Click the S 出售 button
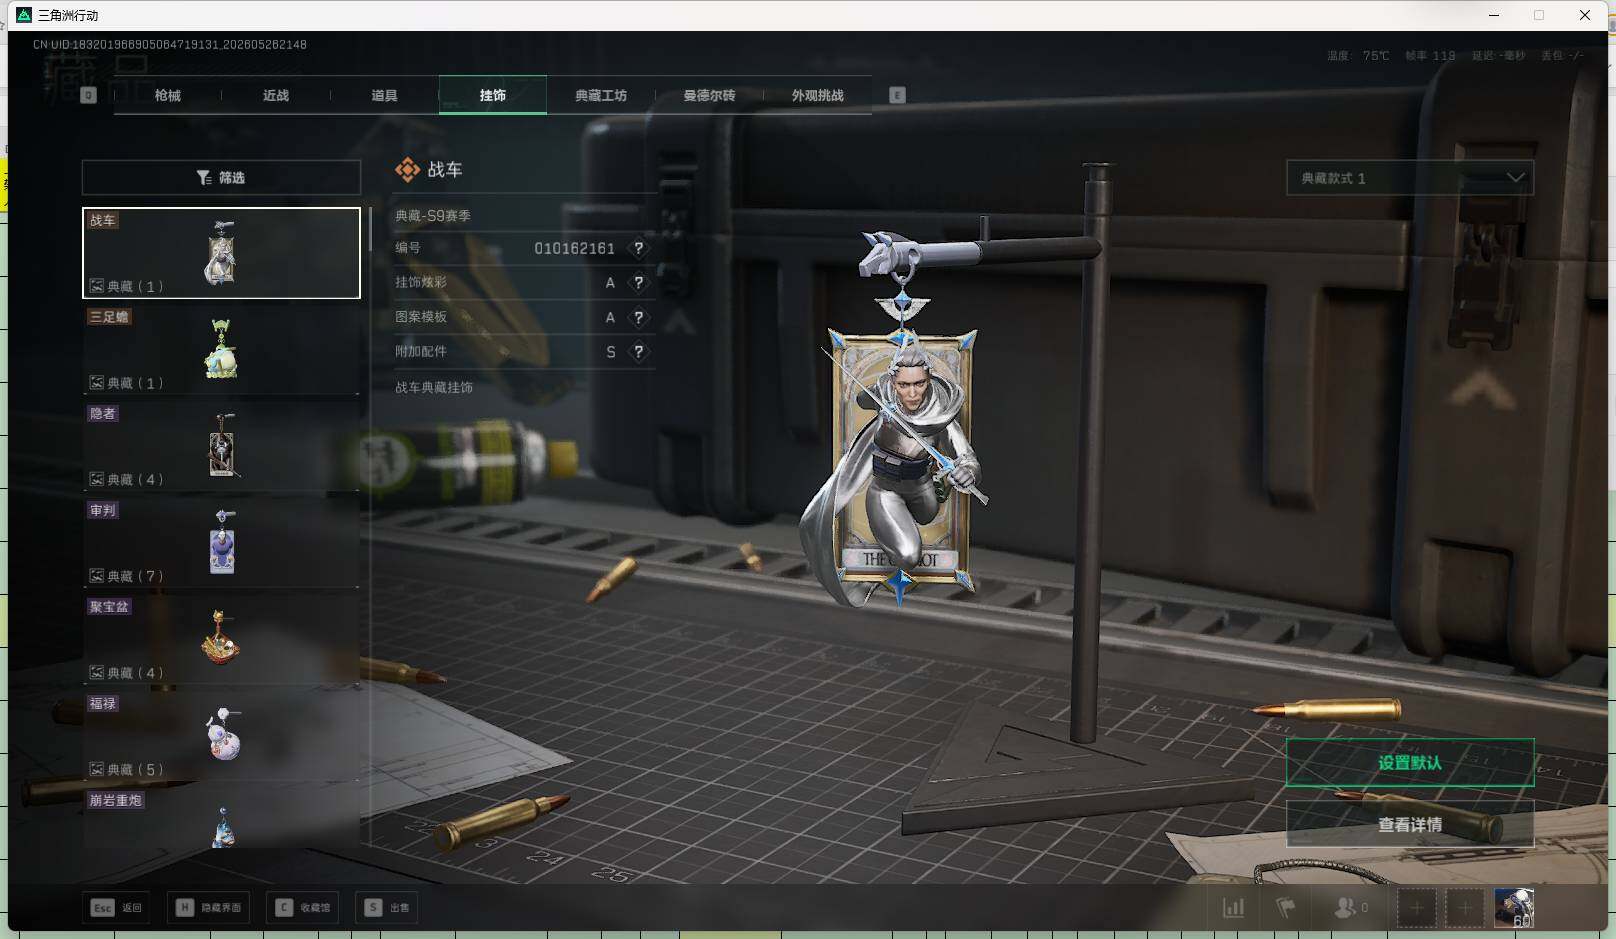The image size is (1616, 939). point(387,907)
